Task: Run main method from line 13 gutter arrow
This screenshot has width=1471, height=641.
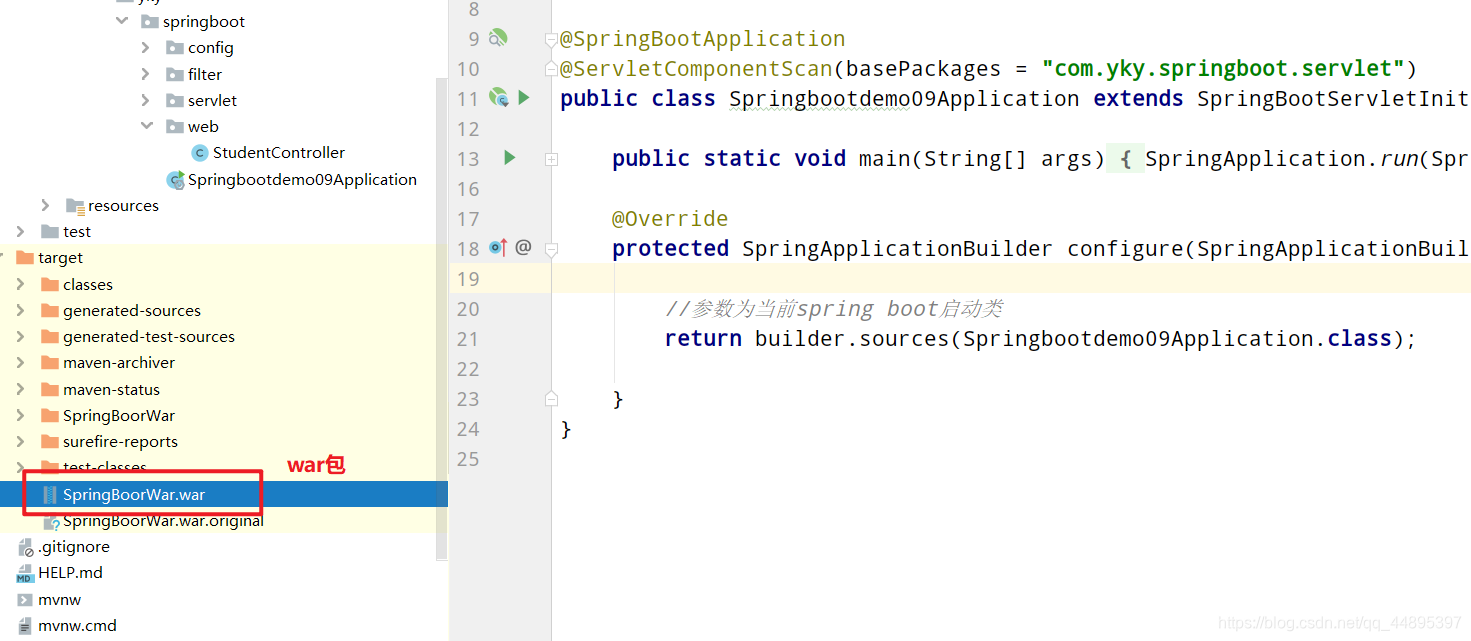Action: (x=510, y=158)
